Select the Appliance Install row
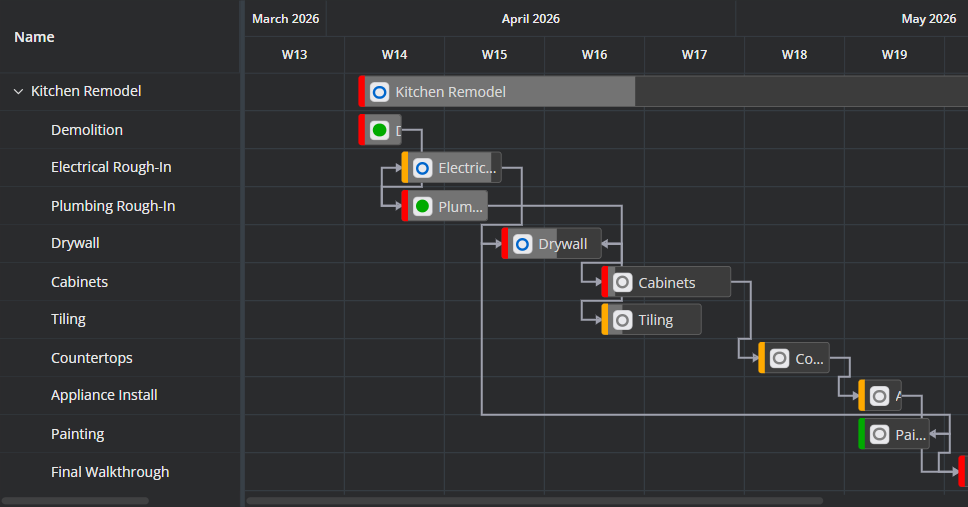The image size is (968, 507). [x=120, y=395]
